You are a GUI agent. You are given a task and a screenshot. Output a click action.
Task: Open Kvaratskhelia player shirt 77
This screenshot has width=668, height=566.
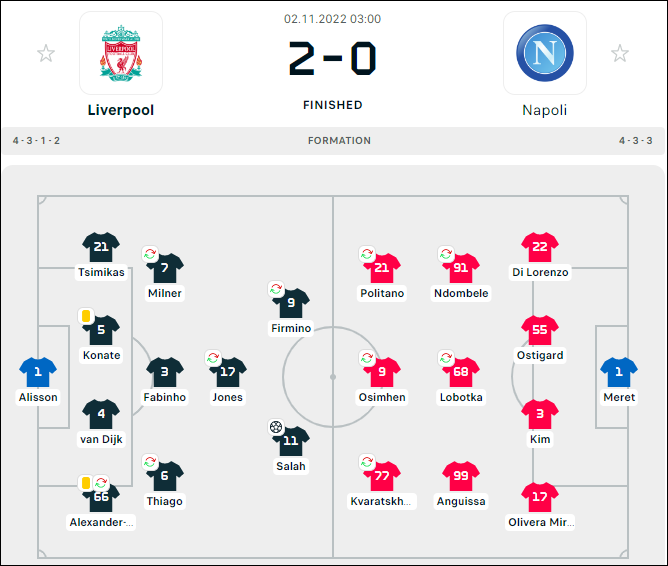[382, 476]
